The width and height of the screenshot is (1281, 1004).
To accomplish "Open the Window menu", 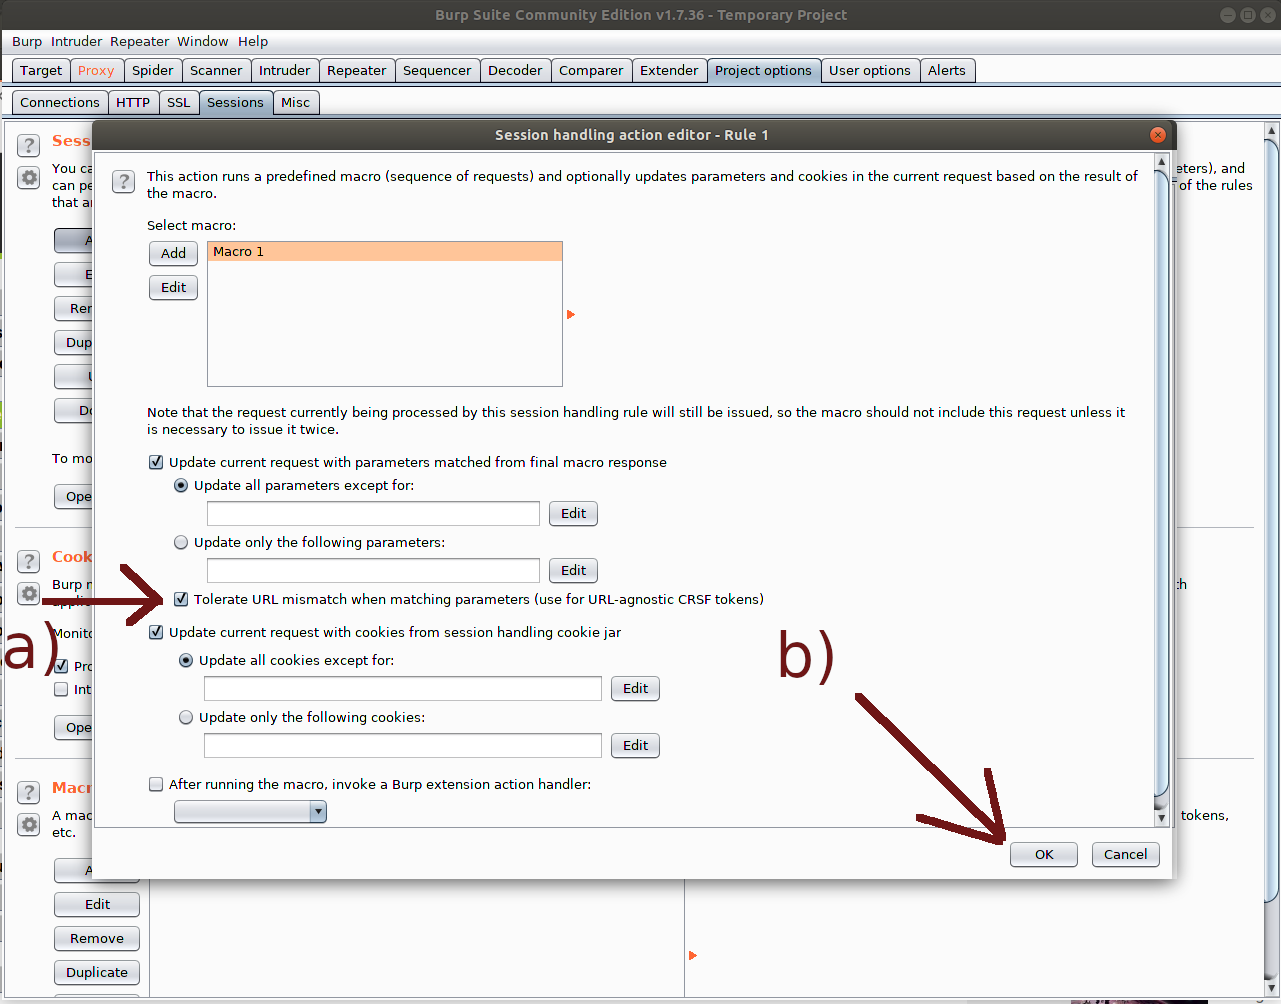I will click(x=203, y=41).
